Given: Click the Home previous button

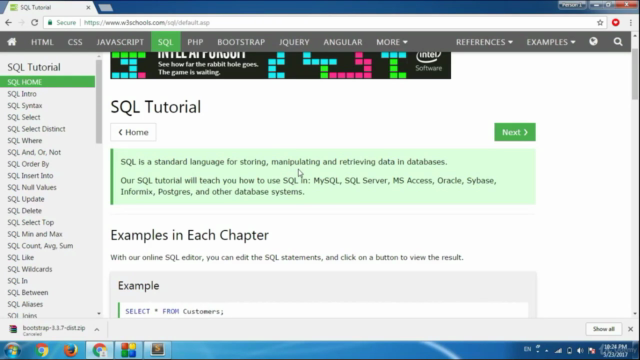Looking at the screenshot, I should [133, 132].
